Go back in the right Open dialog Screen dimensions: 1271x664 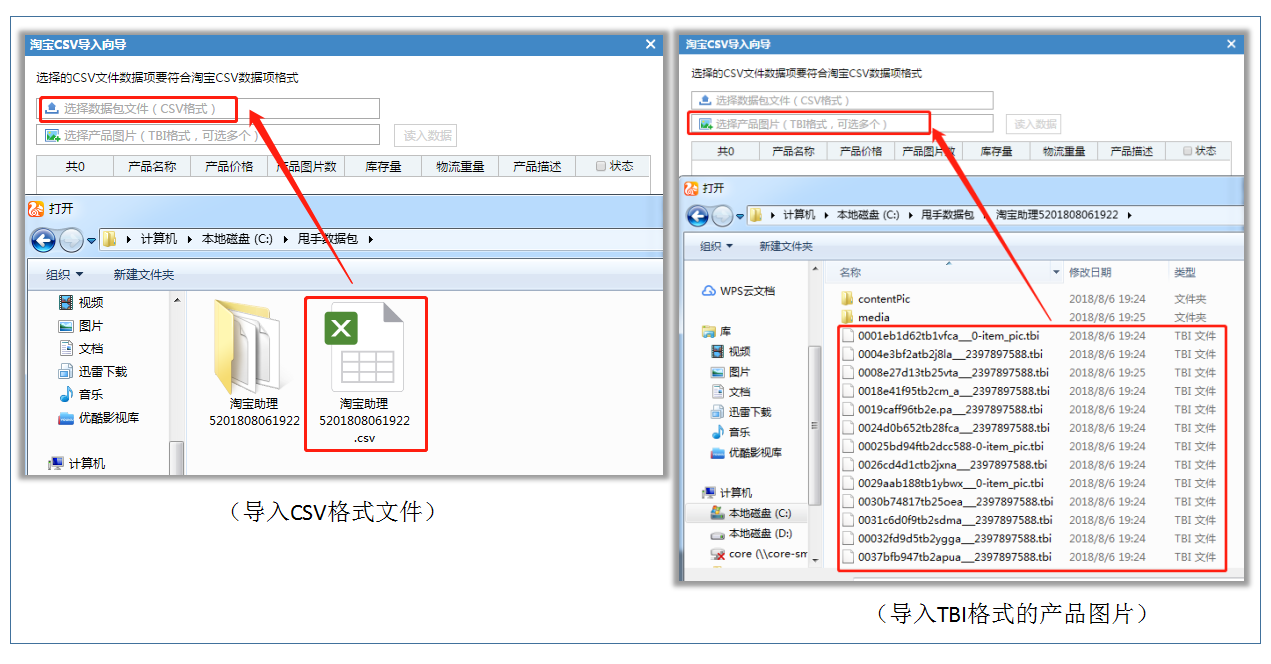(697, 215)
